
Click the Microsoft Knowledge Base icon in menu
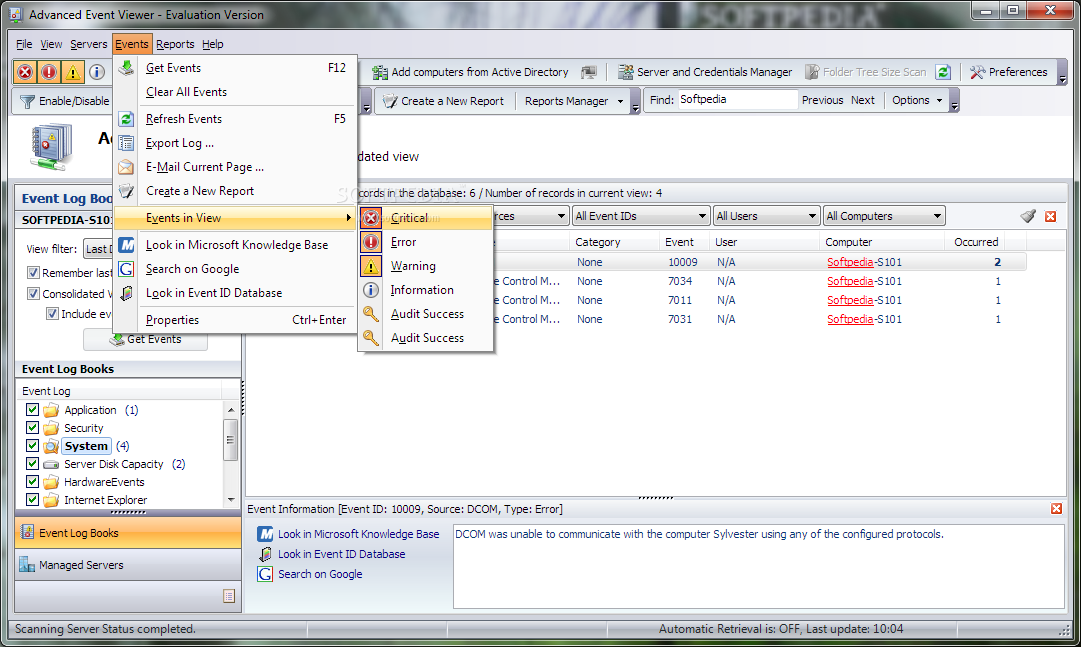click(x=126, y=245)
